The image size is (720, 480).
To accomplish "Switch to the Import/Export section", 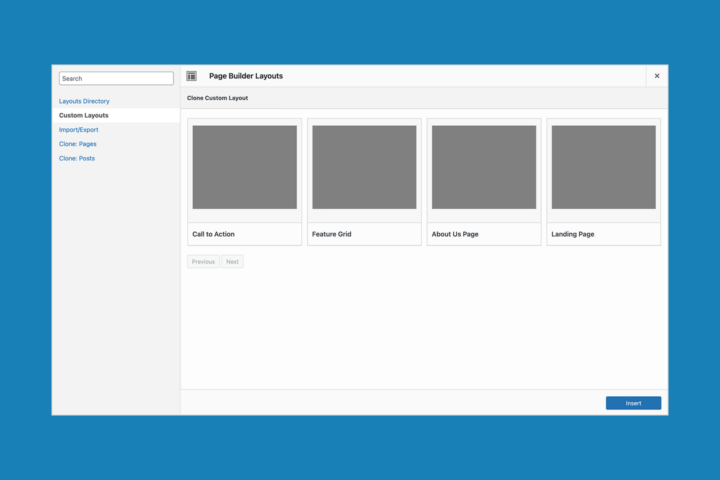I will point(79,130).
